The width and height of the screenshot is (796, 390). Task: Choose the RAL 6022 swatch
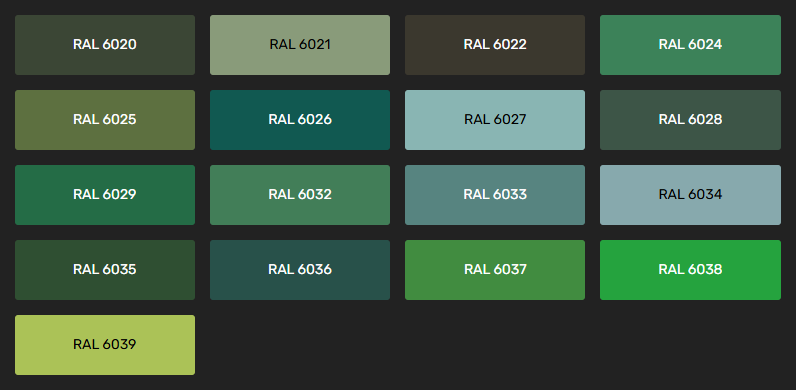tap(494, 45)
